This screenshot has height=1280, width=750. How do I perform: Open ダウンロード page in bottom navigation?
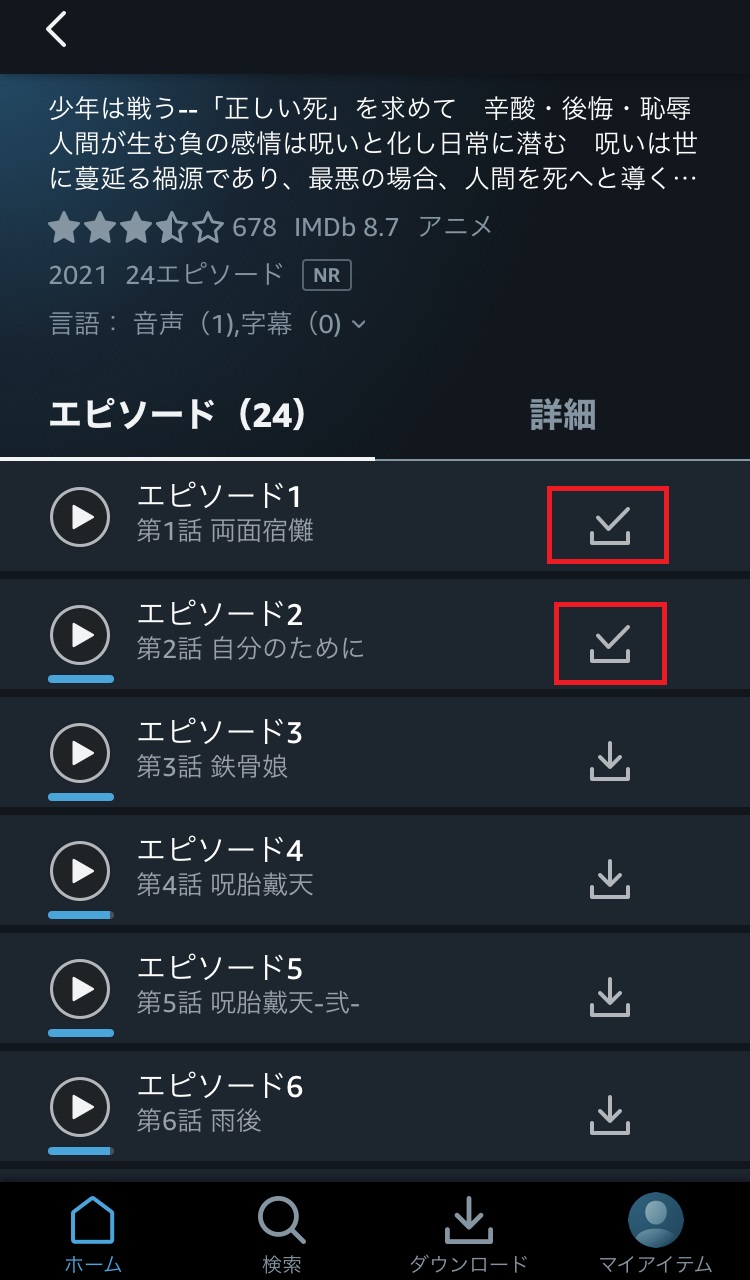[468, 1234]
